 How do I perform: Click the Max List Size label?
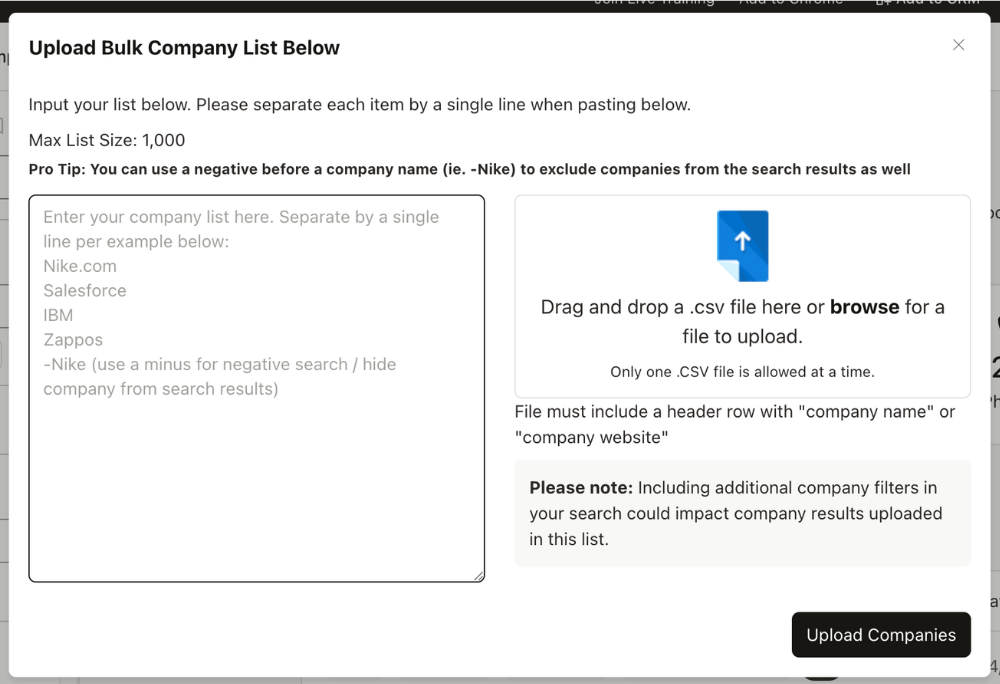click(x=107, y=140)
